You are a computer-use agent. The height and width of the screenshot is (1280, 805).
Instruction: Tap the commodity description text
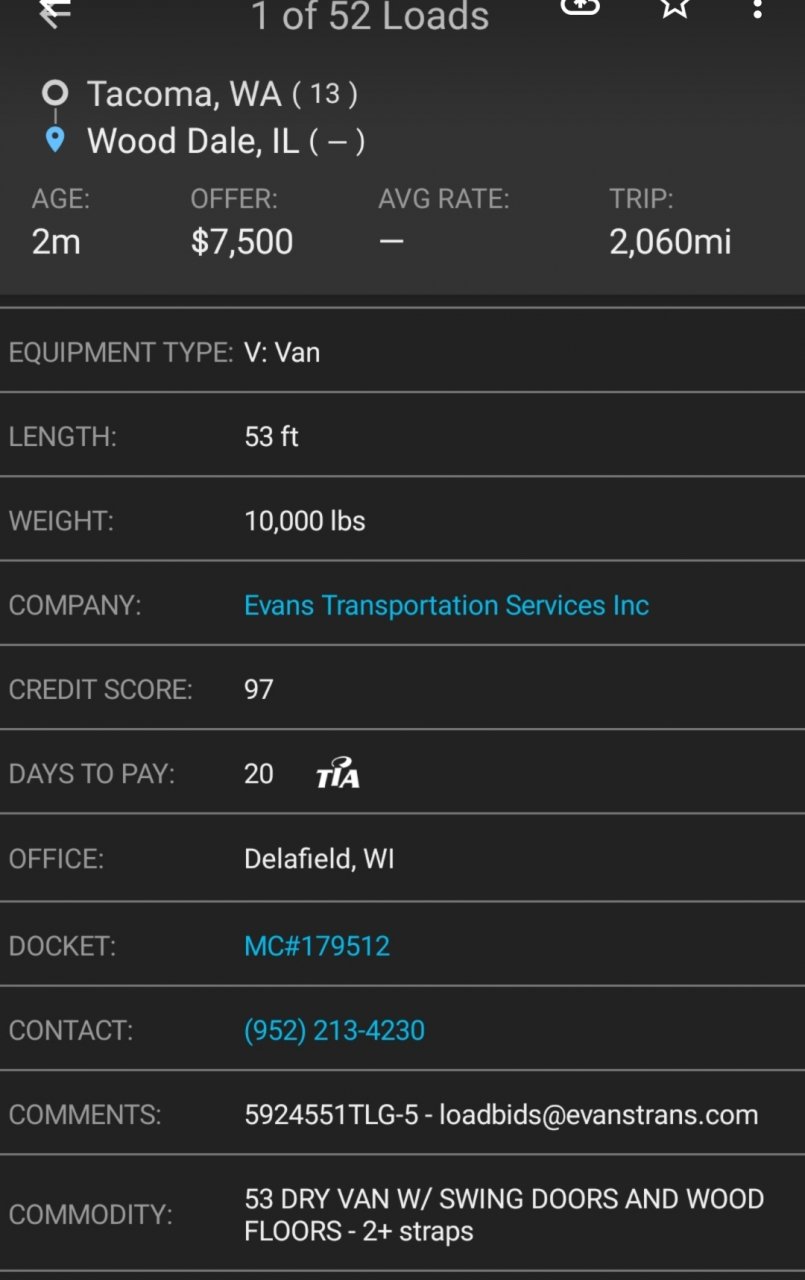[504, 1214]
